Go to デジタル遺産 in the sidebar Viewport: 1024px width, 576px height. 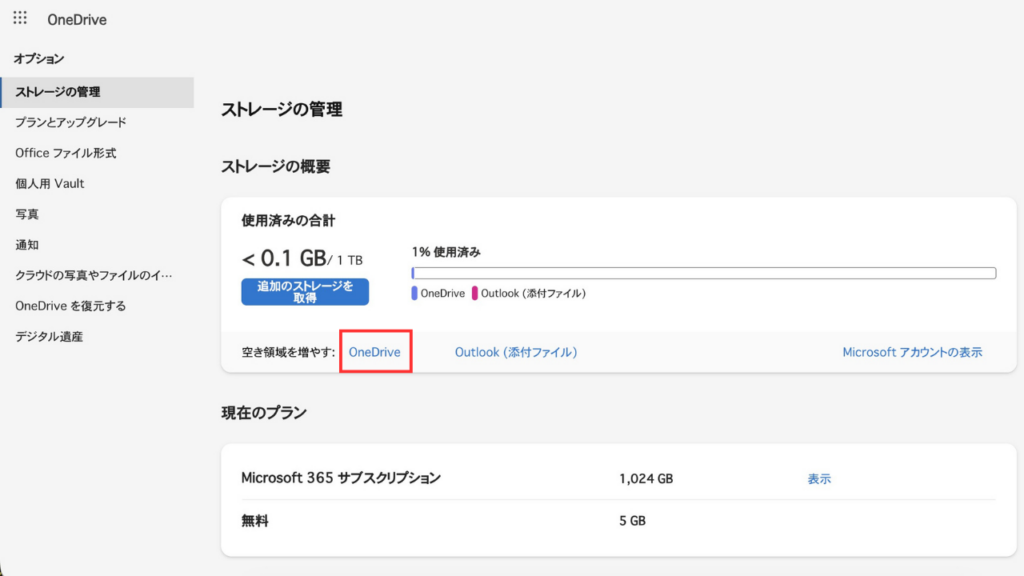(x=49, y=337)
